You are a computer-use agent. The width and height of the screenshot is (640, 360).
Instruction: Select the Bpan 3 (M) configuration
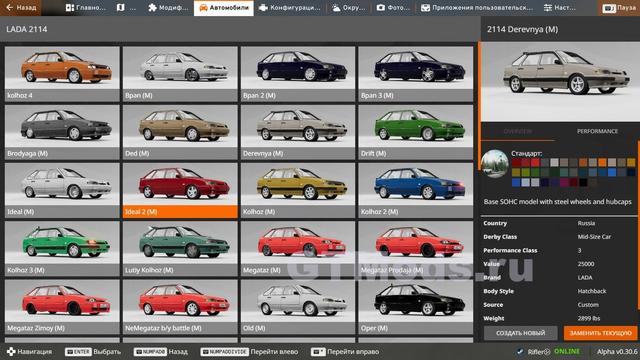point(416,74)
